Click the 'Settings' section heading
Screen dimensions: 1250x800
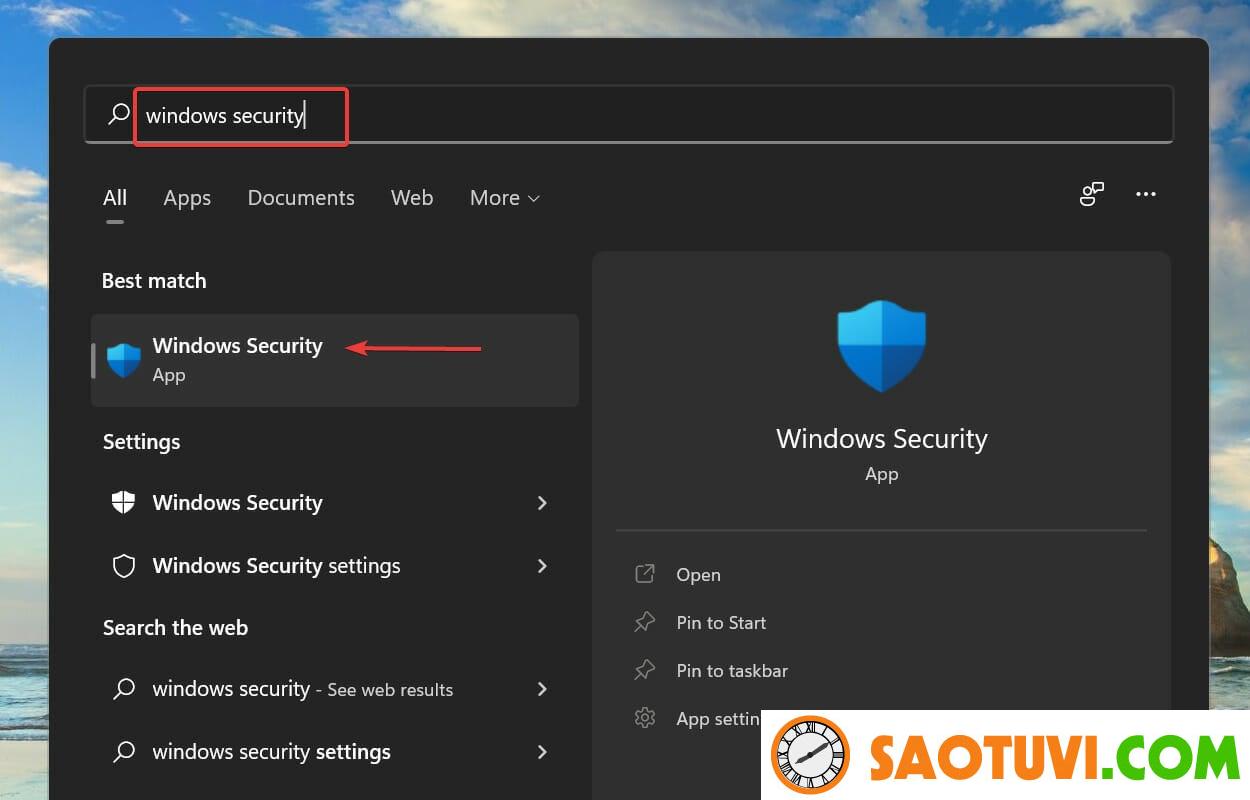(x=141, y=442)
